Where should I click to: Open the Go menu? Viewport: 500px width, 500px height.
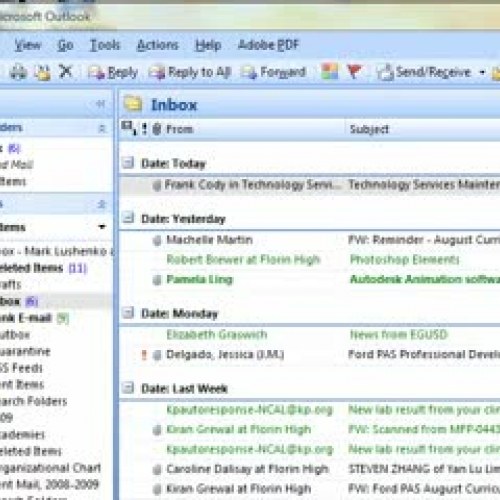(65, 45)
